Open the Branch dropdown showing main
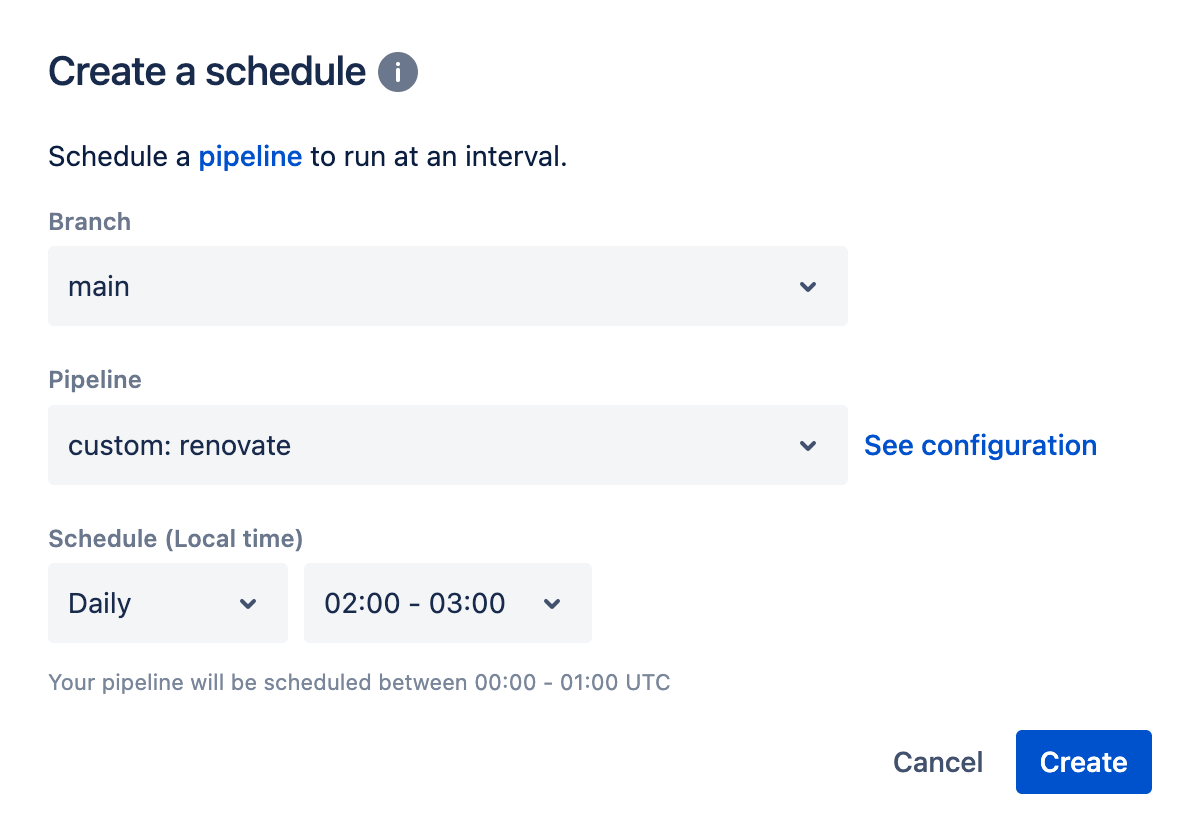Screen dimensions: 1200x826 click(x=448, y=286)
